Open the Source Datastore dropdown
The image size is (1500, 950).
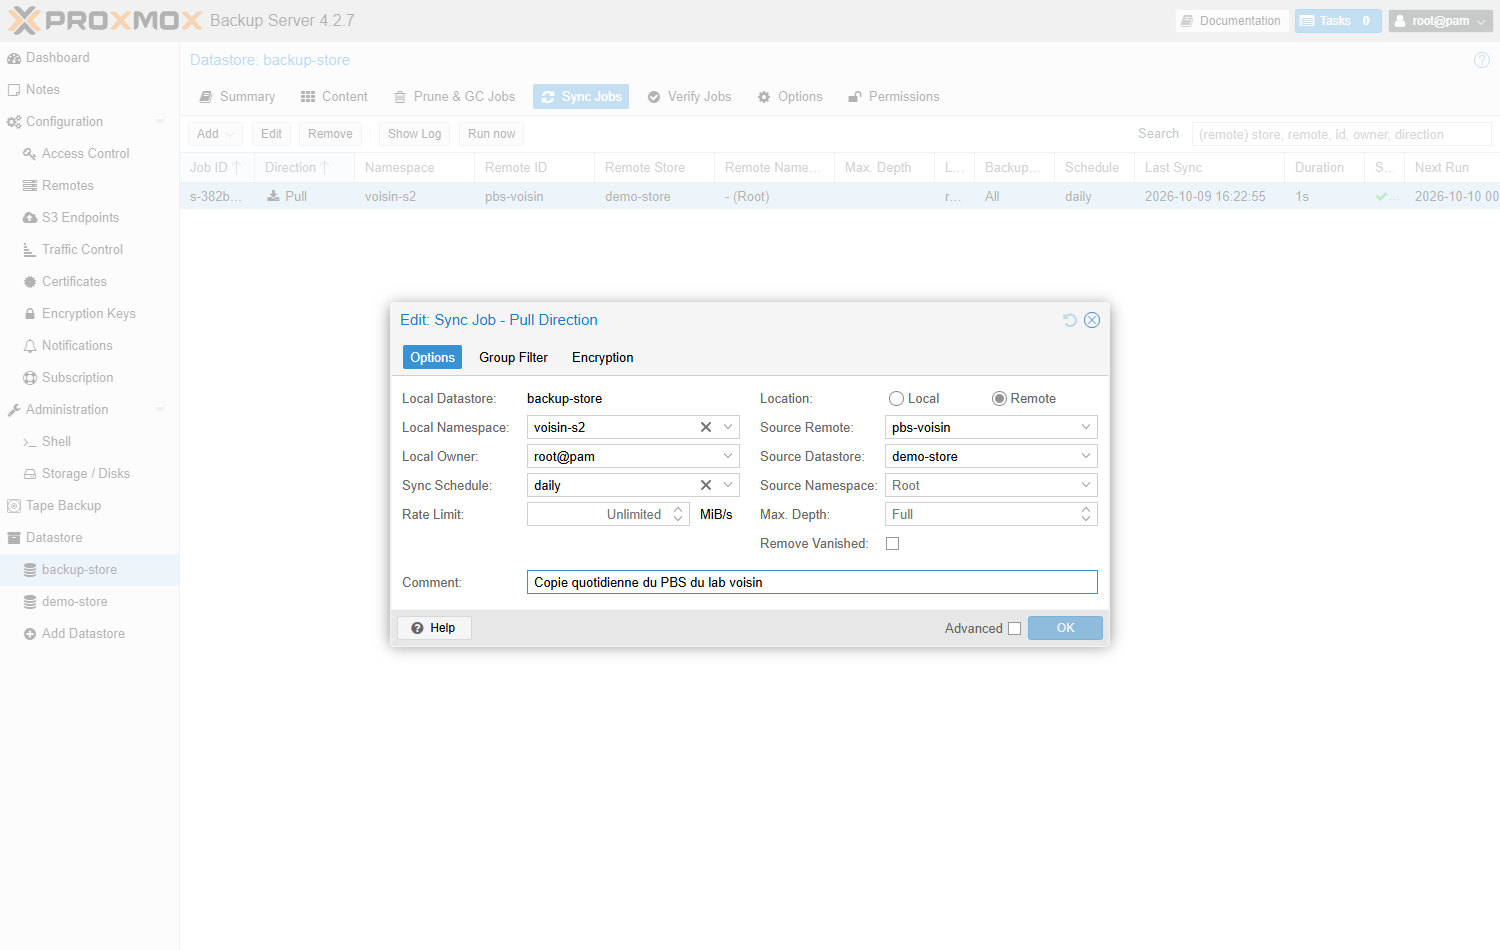coord(1086,456)
